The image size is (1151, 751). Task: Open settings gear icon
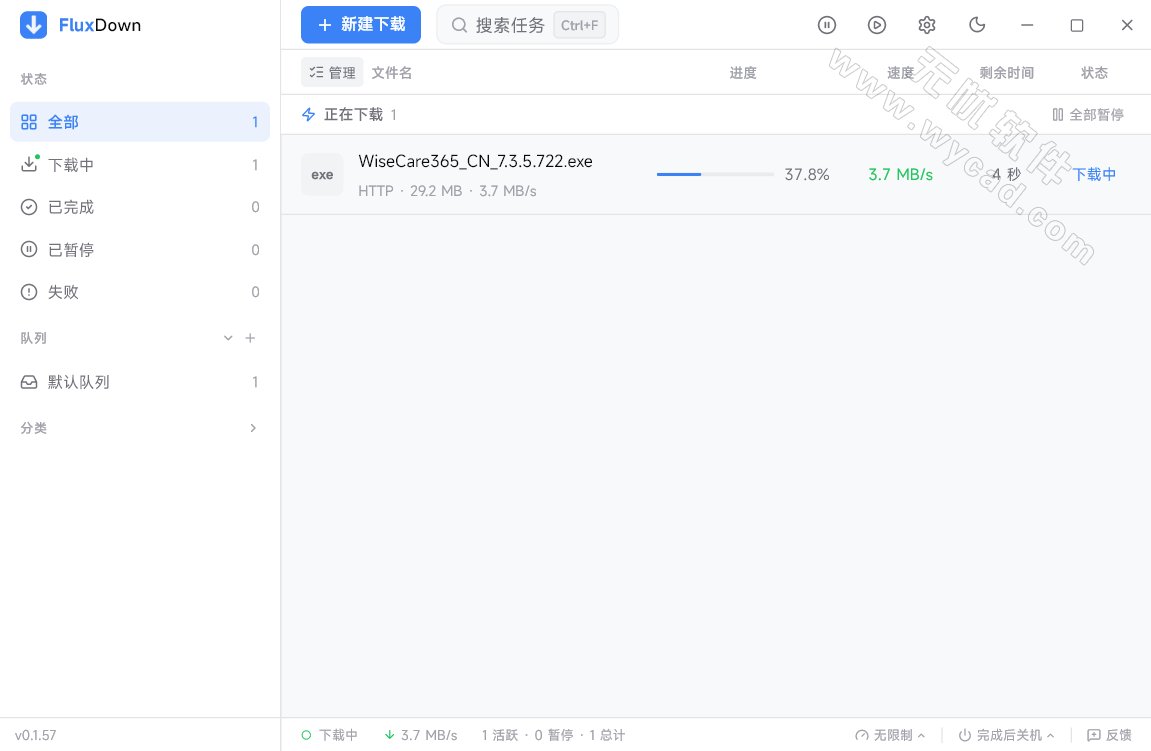(x=926, y=25)
